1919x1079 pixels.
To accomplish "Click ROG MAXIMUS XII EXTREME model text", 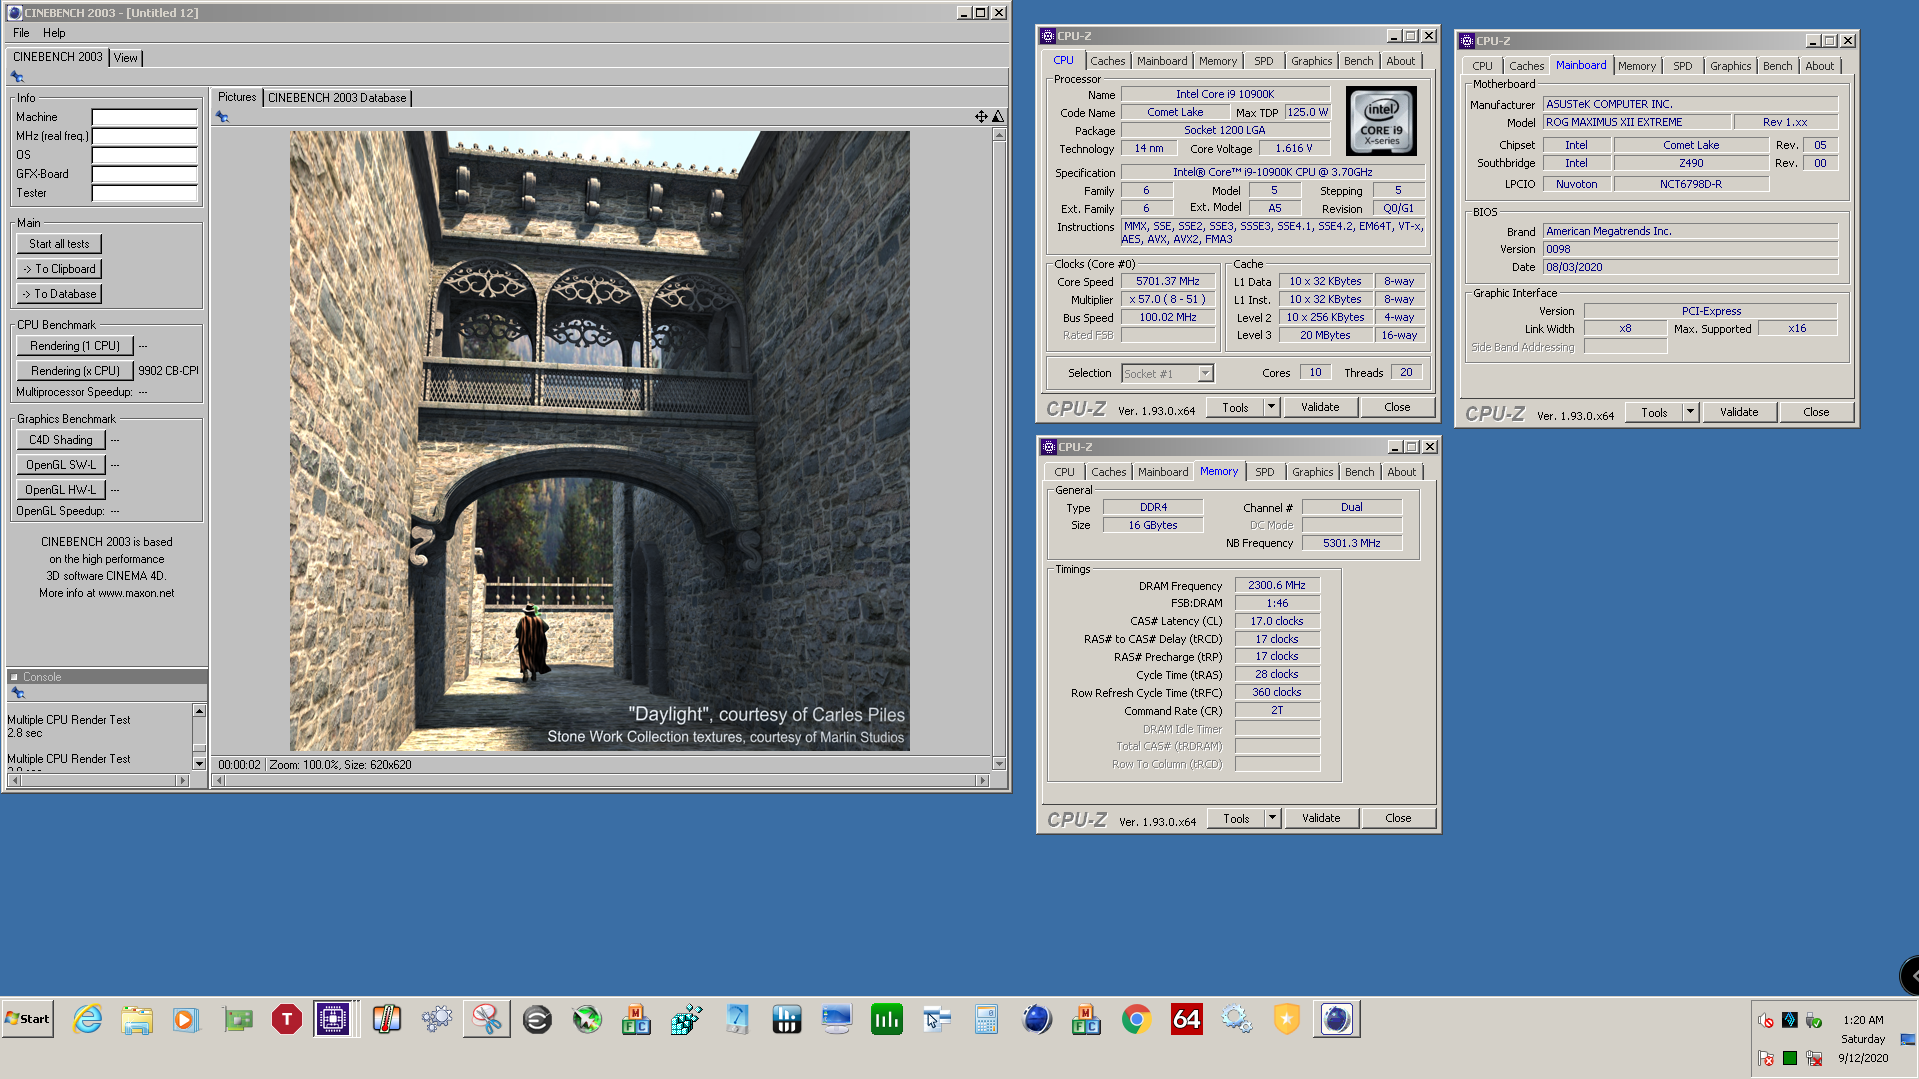I will (1614, 122).
